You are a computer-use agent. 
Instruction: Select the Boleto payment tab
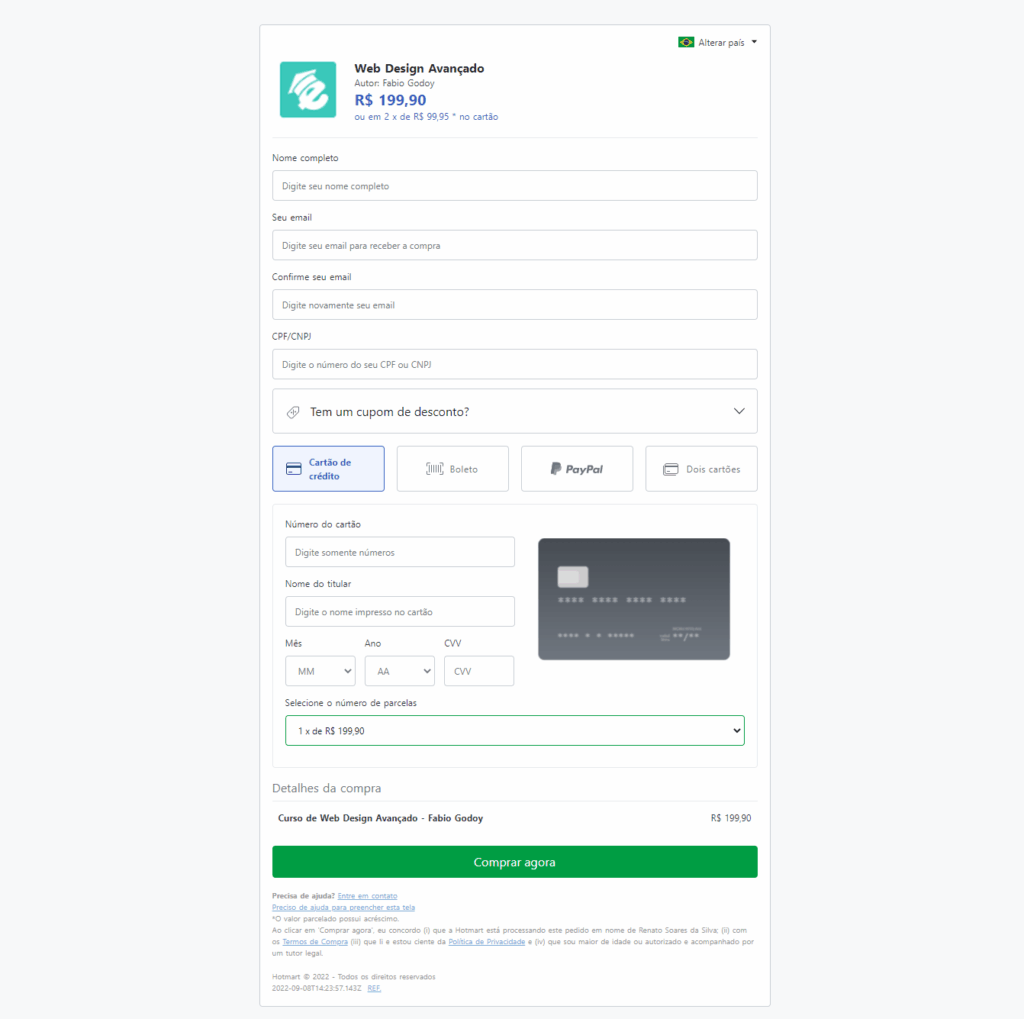coord(453,469)
